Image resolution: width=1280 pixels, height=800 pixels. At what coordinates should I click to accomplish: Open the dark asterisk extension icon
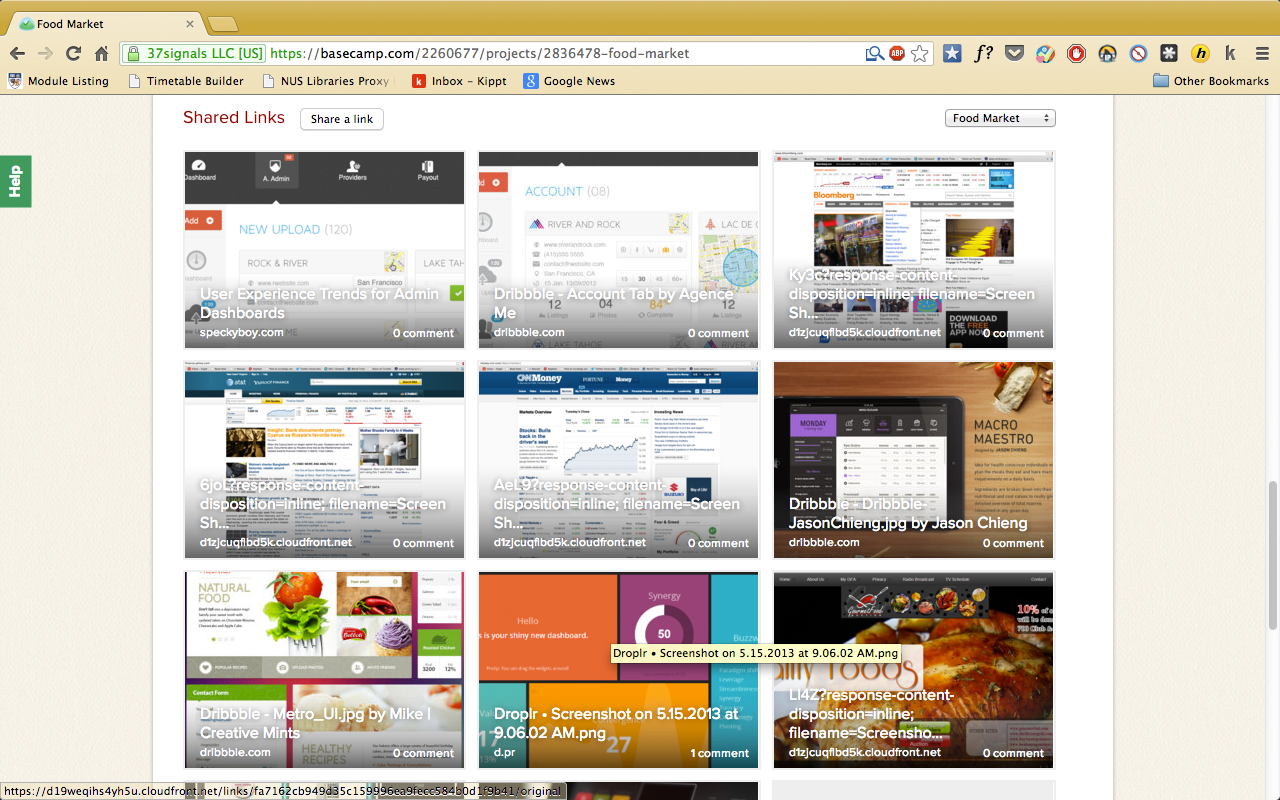[1171, 53]
